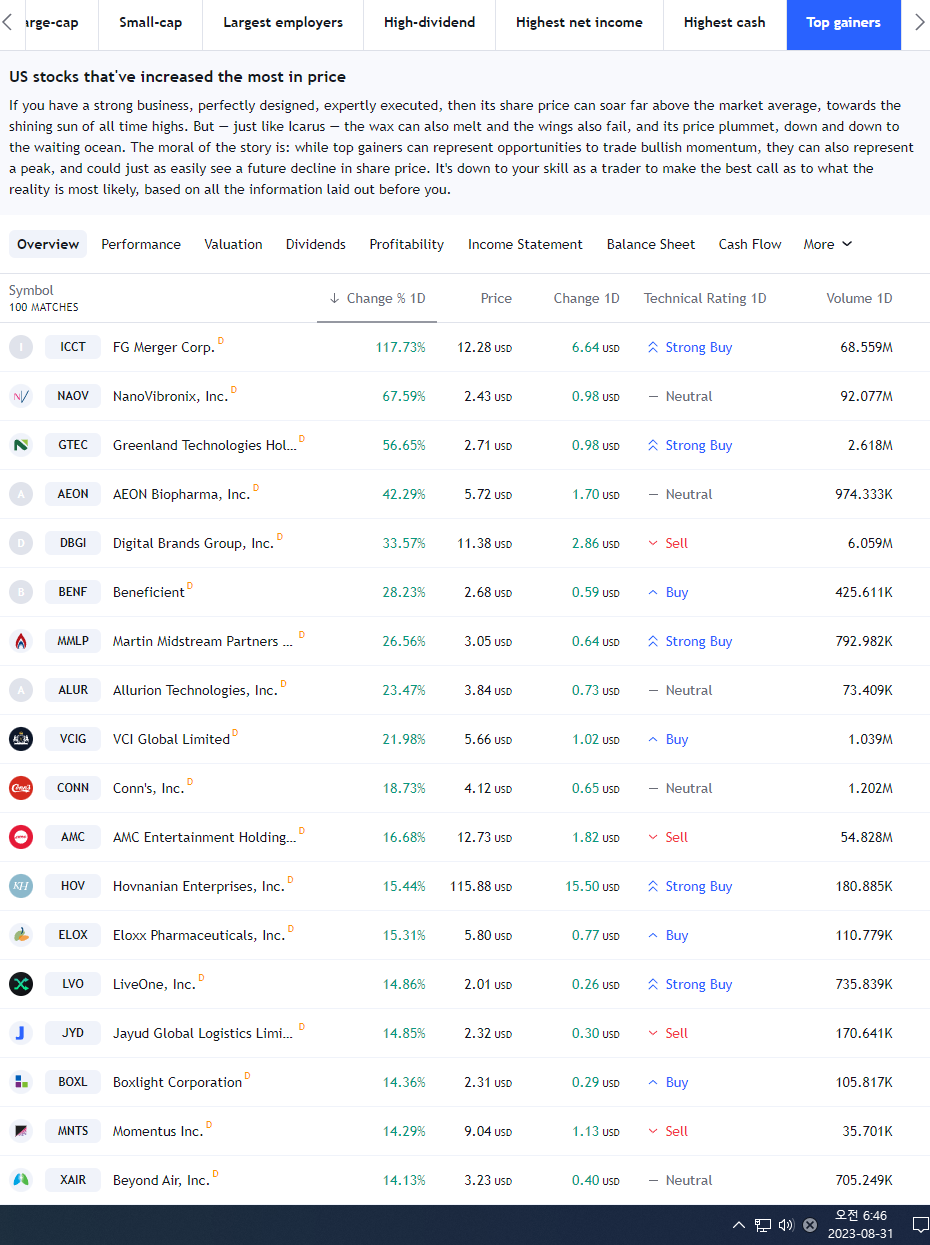Sort by Symbol column header

pyautogui.click(x=31, y=290)
